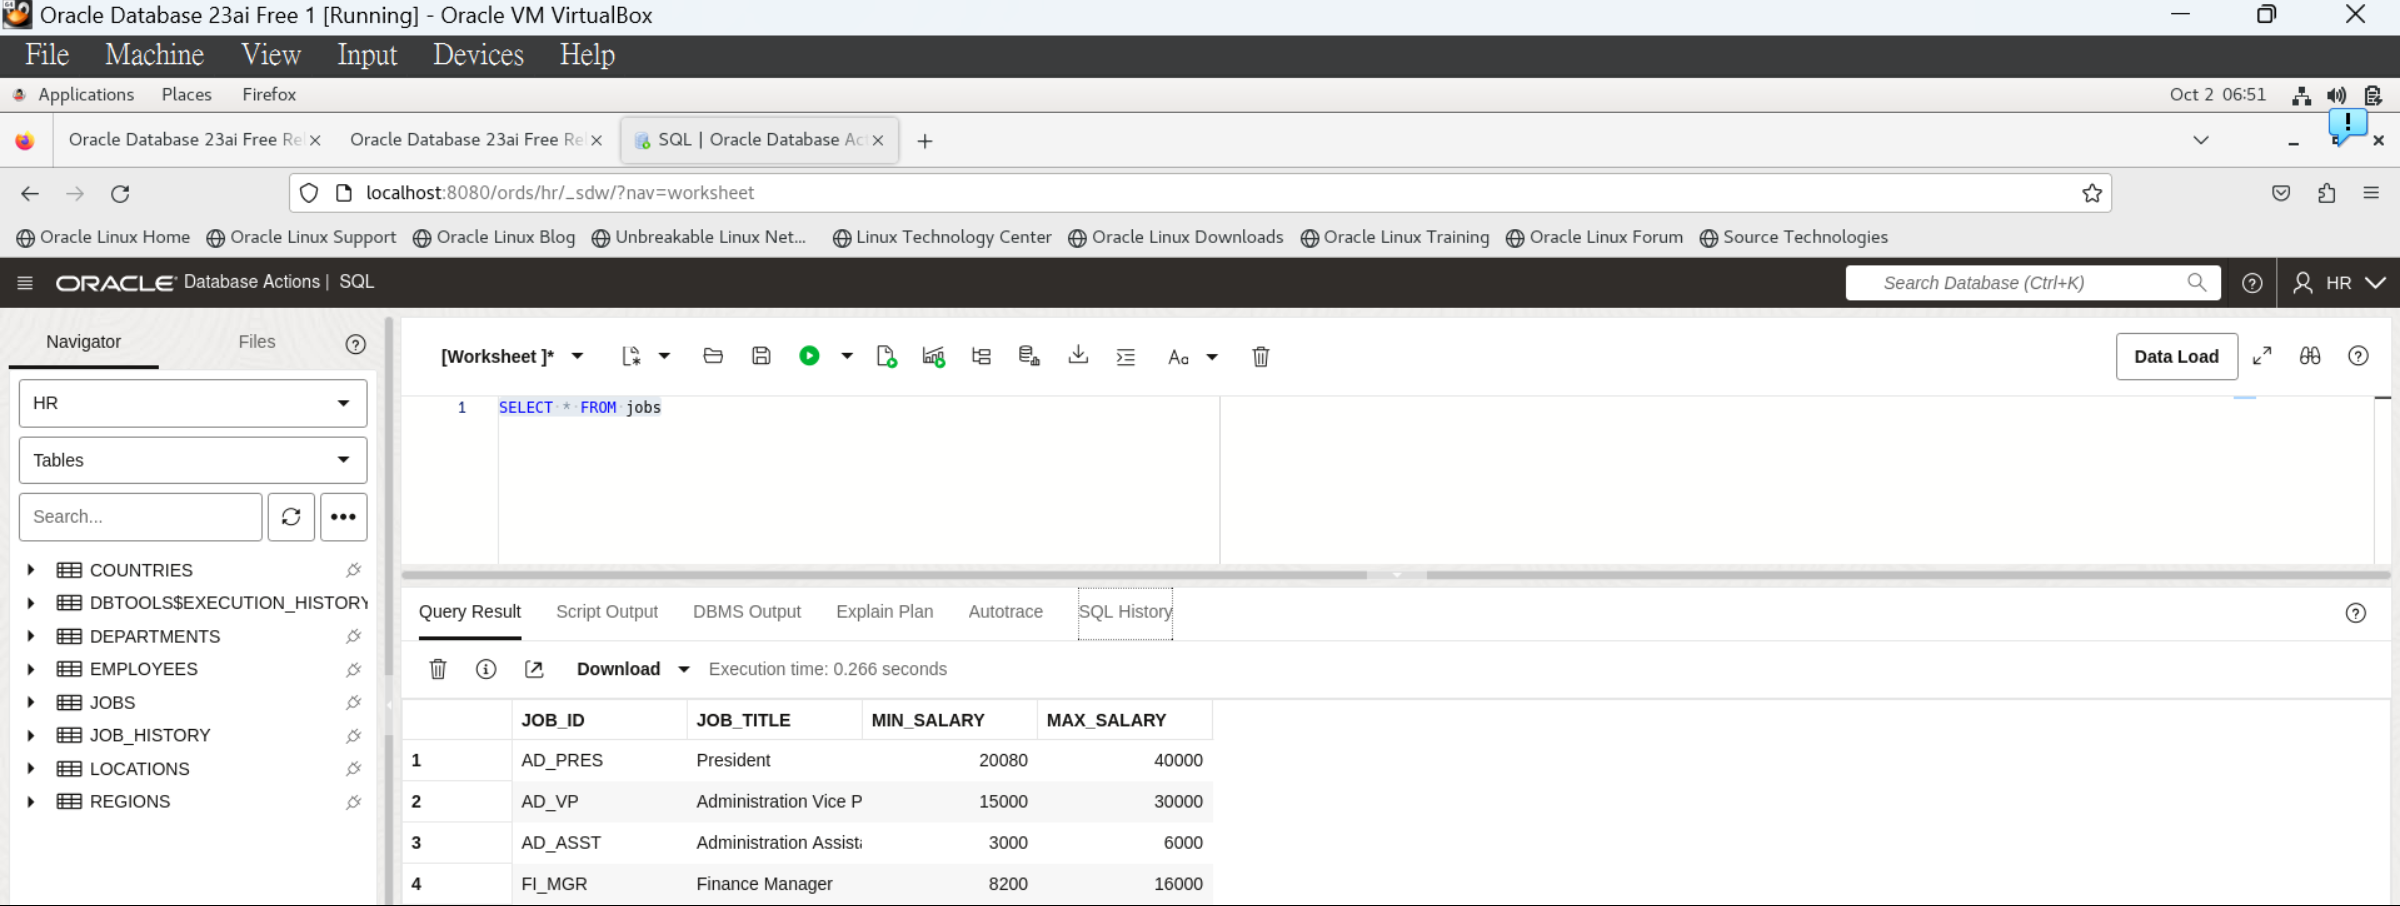Pin the DEPARTMENTS table
The width and height of the screenshot is (2400, 906).
pos(353,636)
